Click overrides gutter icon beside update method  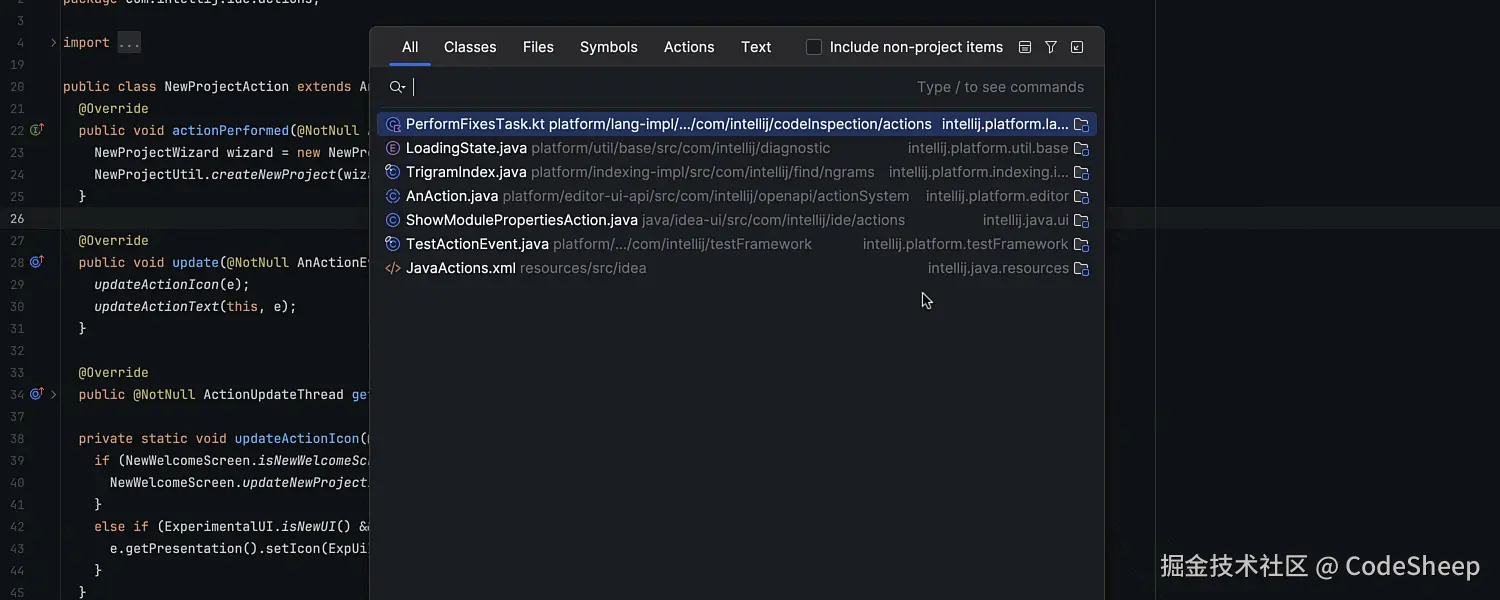point(37,262)
